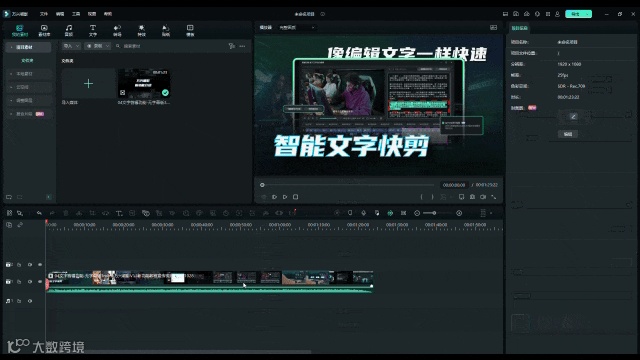Click the 项目信息 tab in right panel
Screen dimensions: 640x360
tap(520, 28)
